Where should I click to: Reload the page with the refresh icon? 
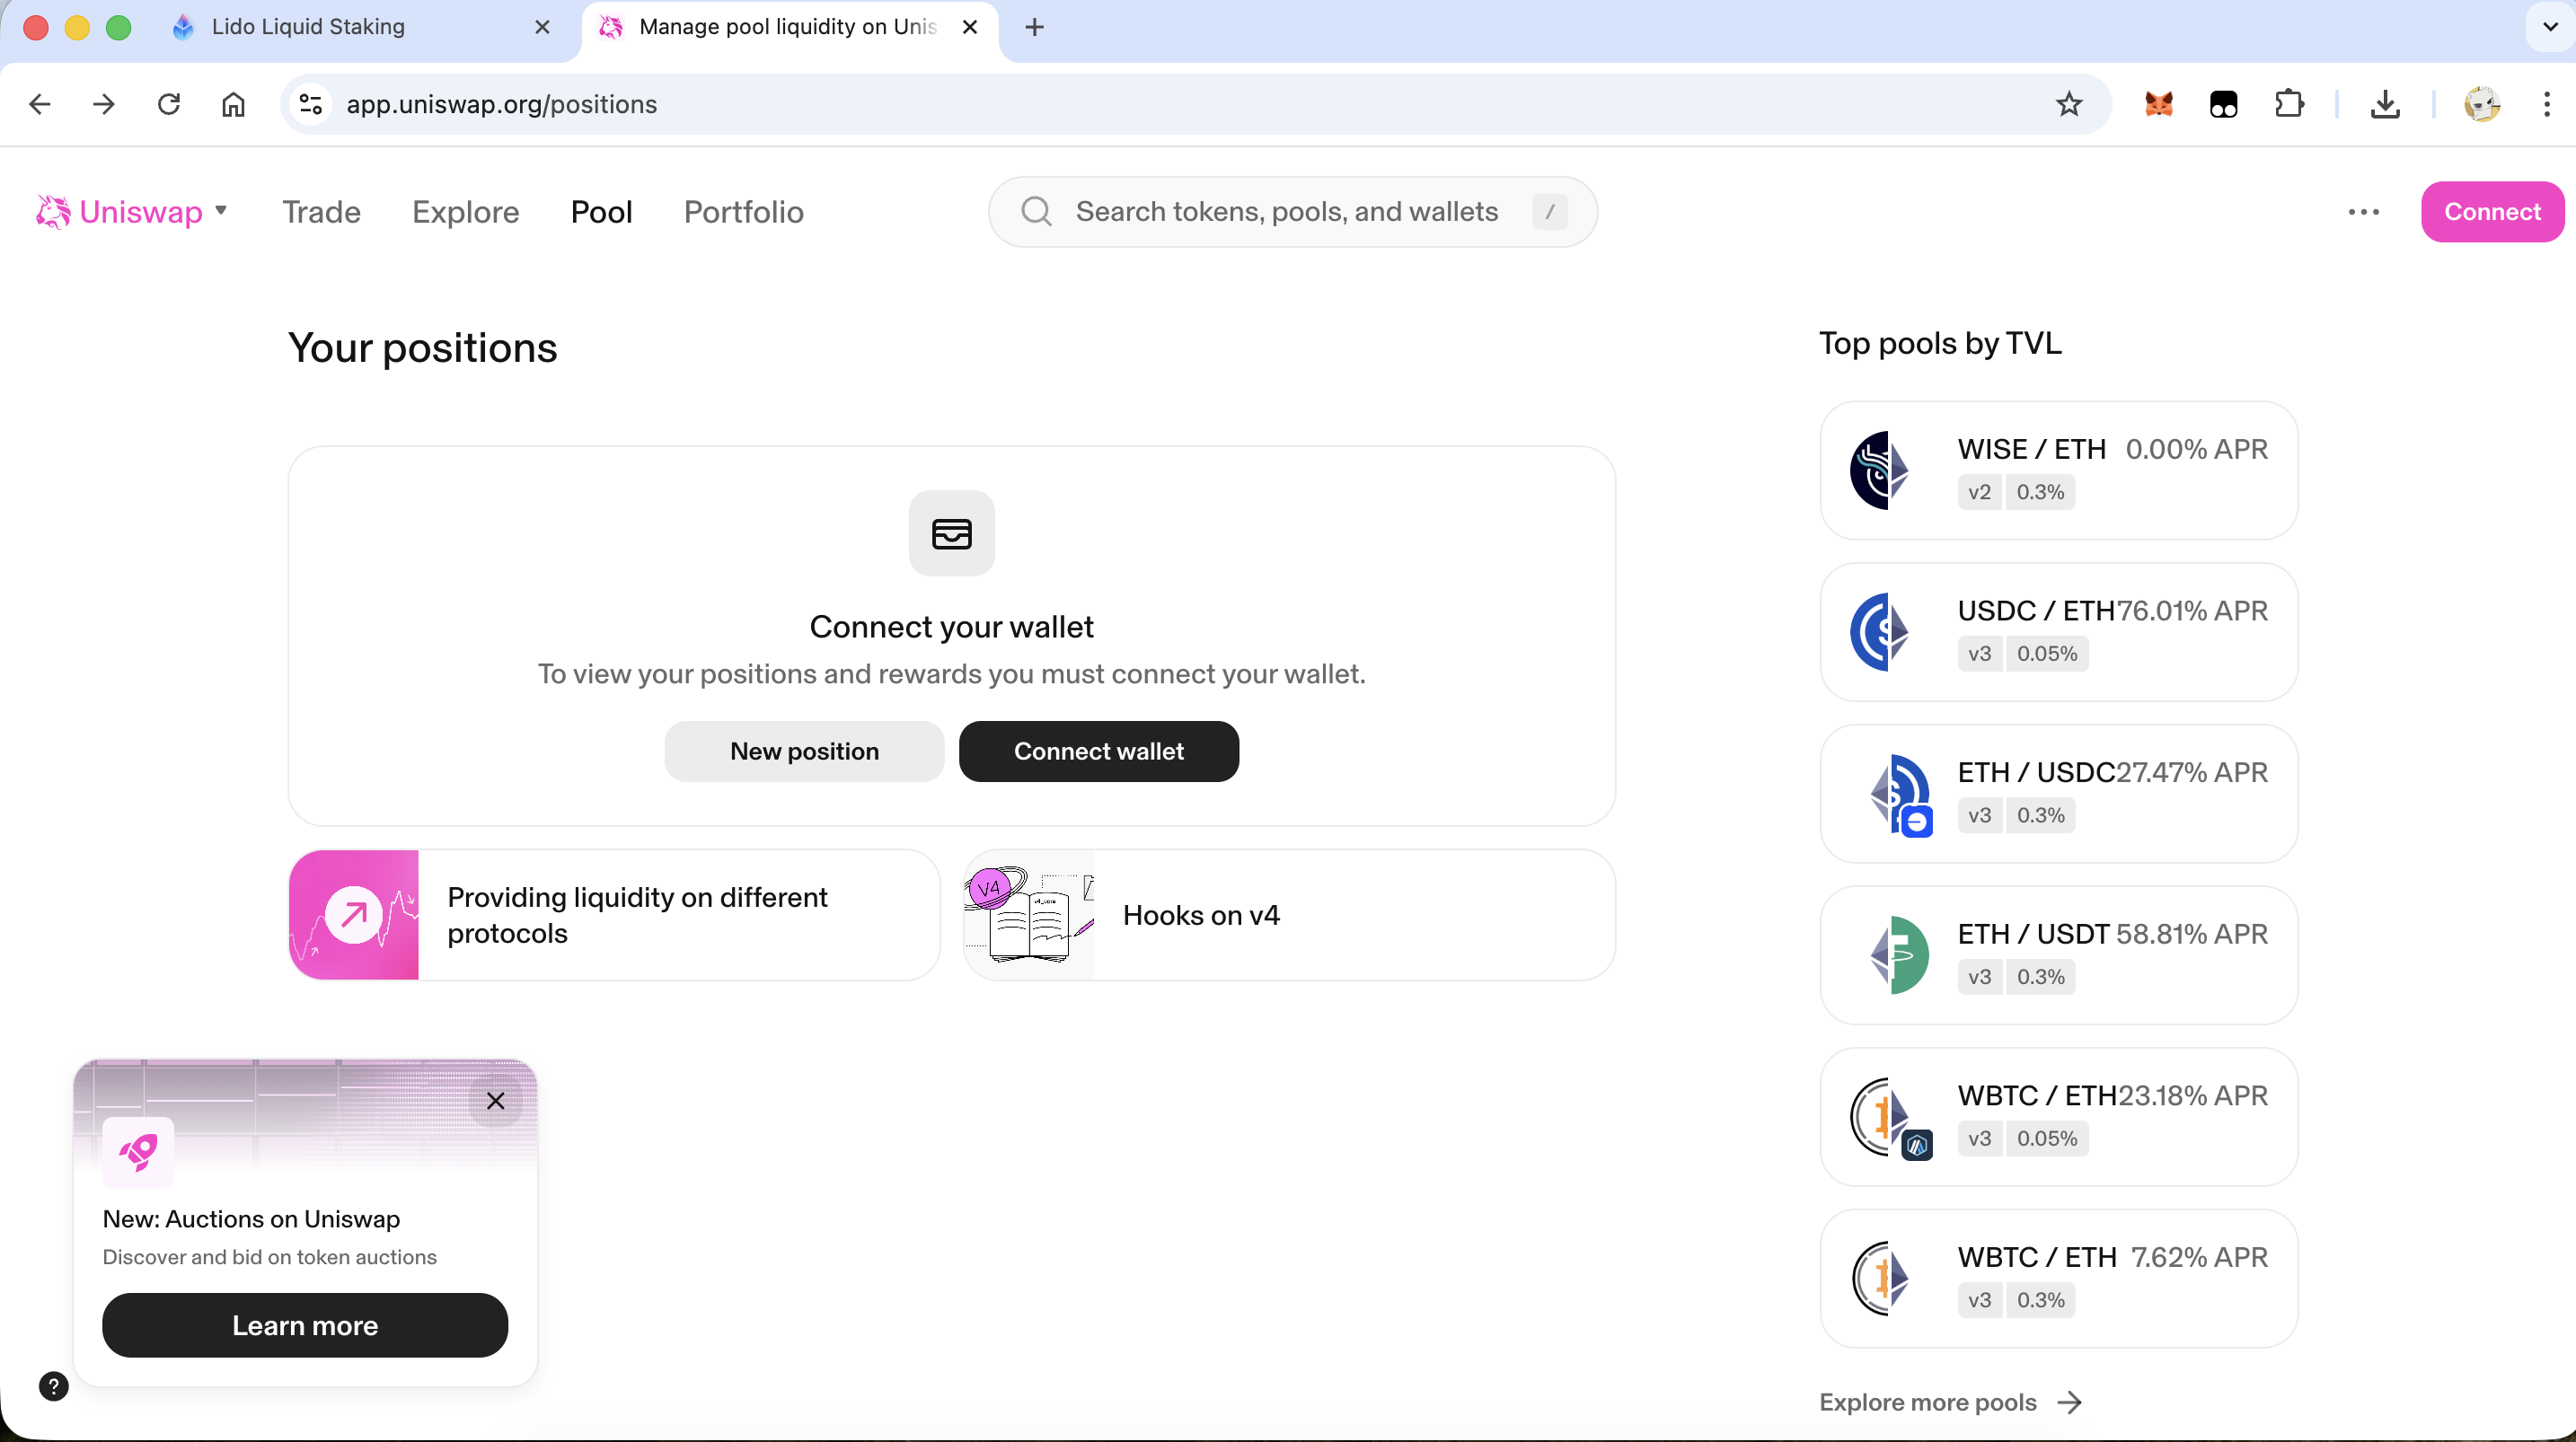click(169, 104)
